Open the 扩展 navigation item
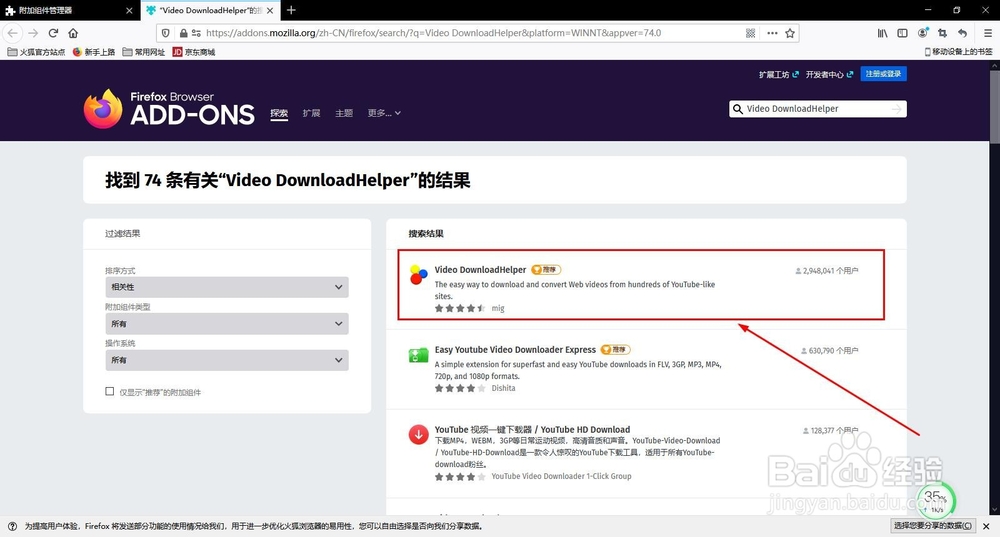 pyautogui.click(x=311, y=113)
